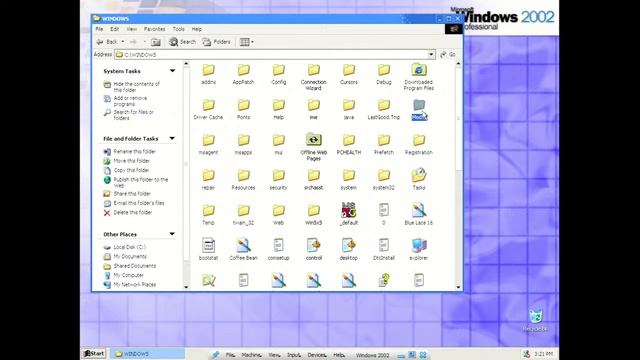Open the Fonts folder

[x=243, y=109]
